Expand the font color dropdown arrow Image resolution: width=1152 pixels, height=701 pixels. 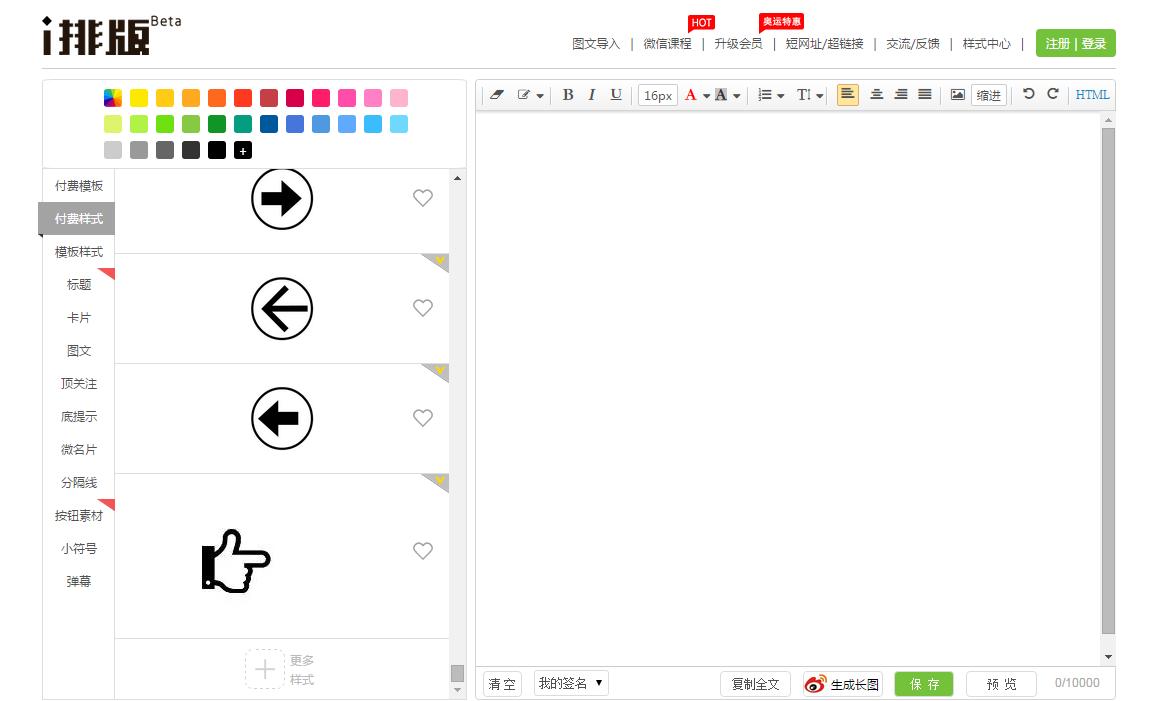[x=706, y=96]
